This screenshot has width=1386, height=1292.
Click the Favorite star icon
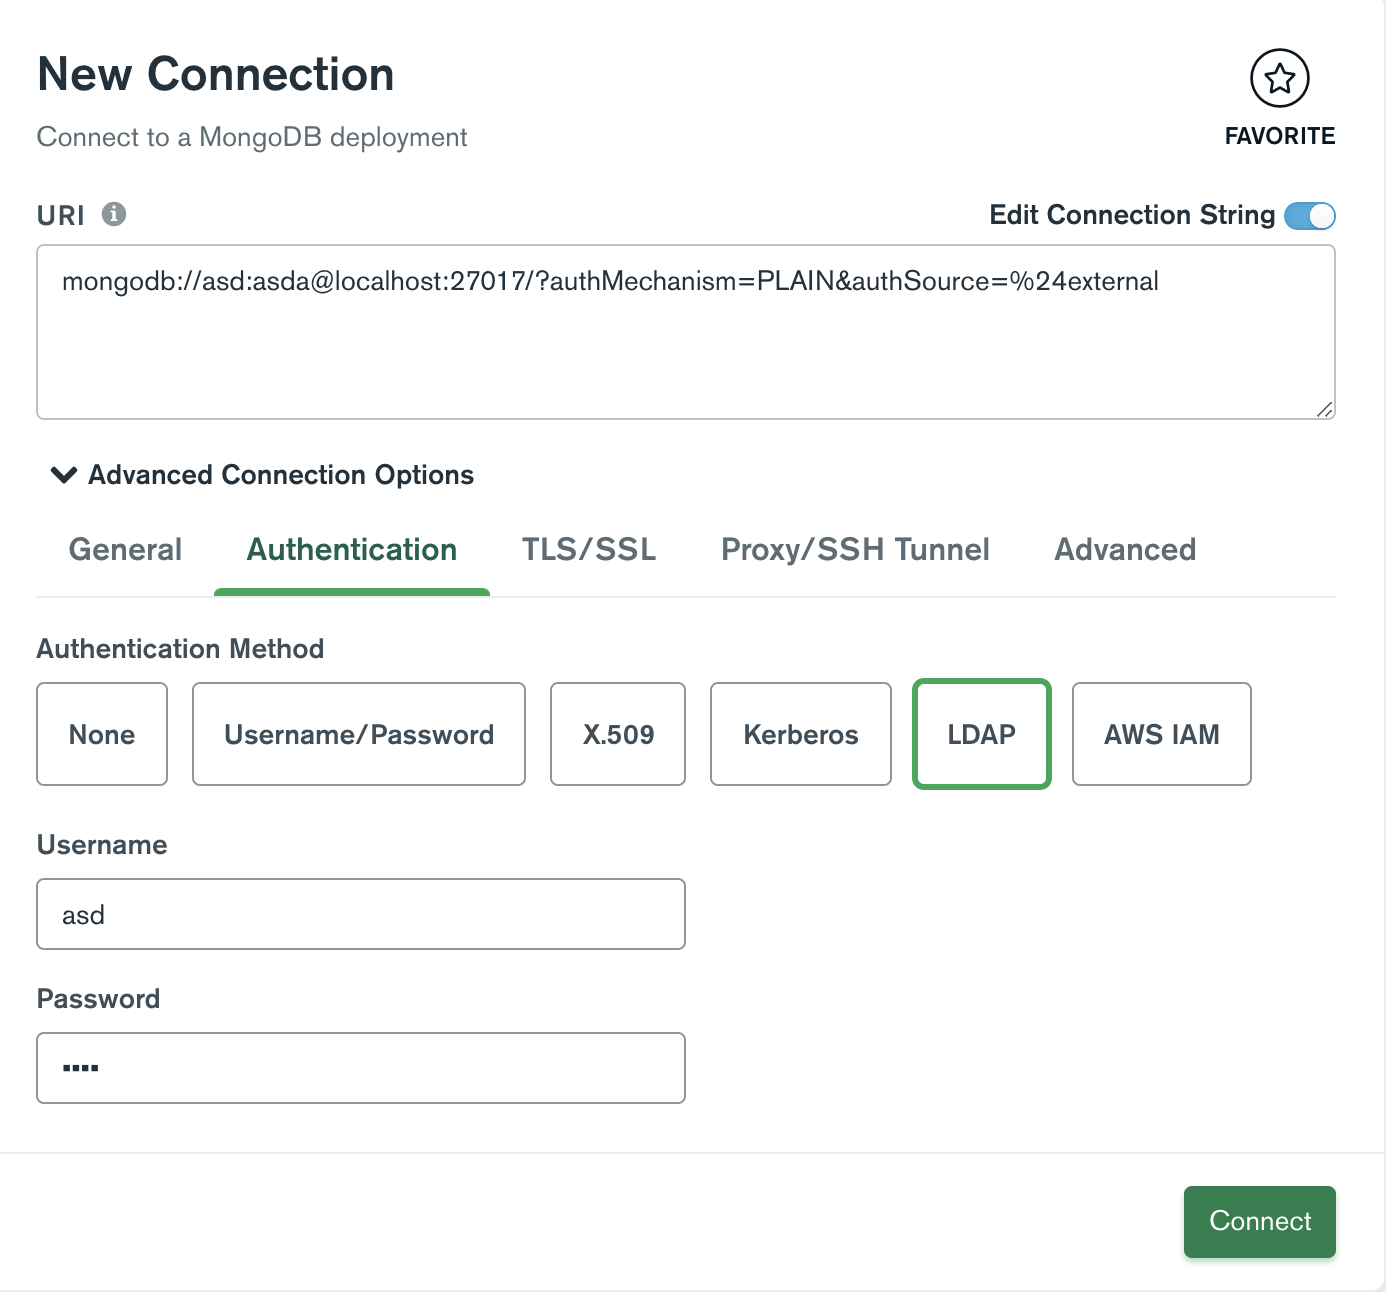[x=1279, y=78]
